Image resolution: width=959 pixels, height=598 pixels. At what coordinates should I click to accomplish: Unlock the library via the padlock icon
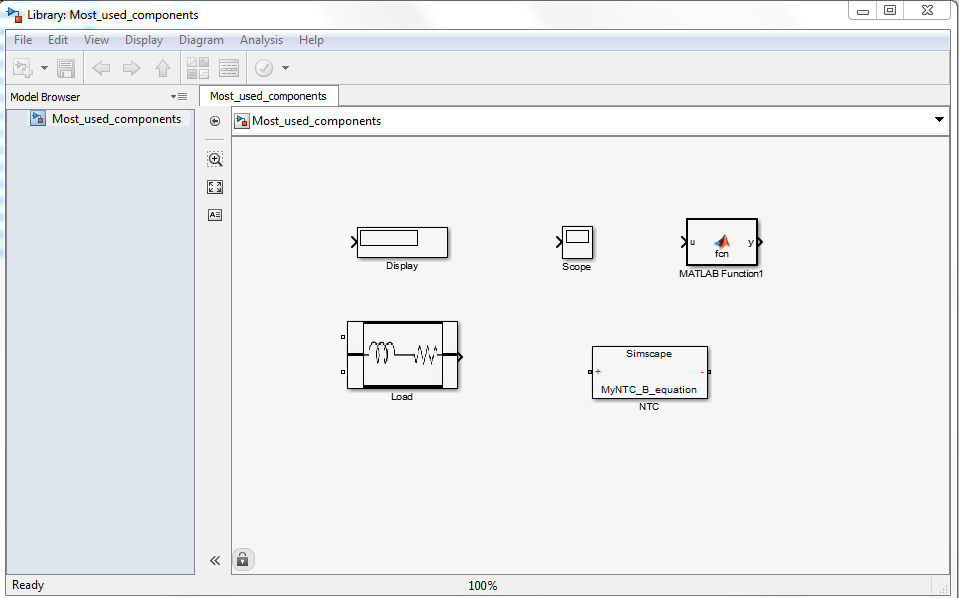(x=242, y=559)
